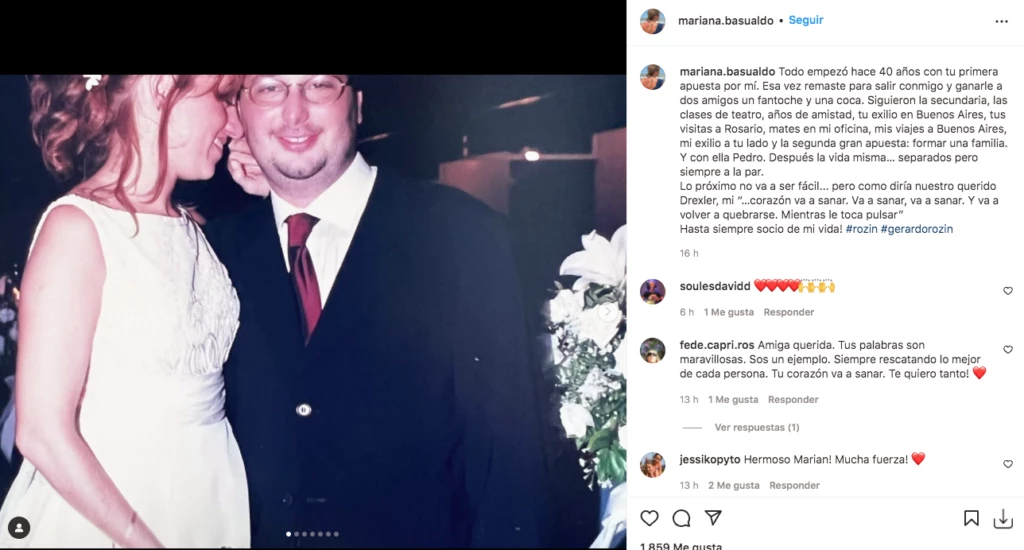Image resolution: width=1024 pixels, height=550 pixels.
Task: Click Seguir to follow mariana.basualdo
Action: (x=805, y=20)
